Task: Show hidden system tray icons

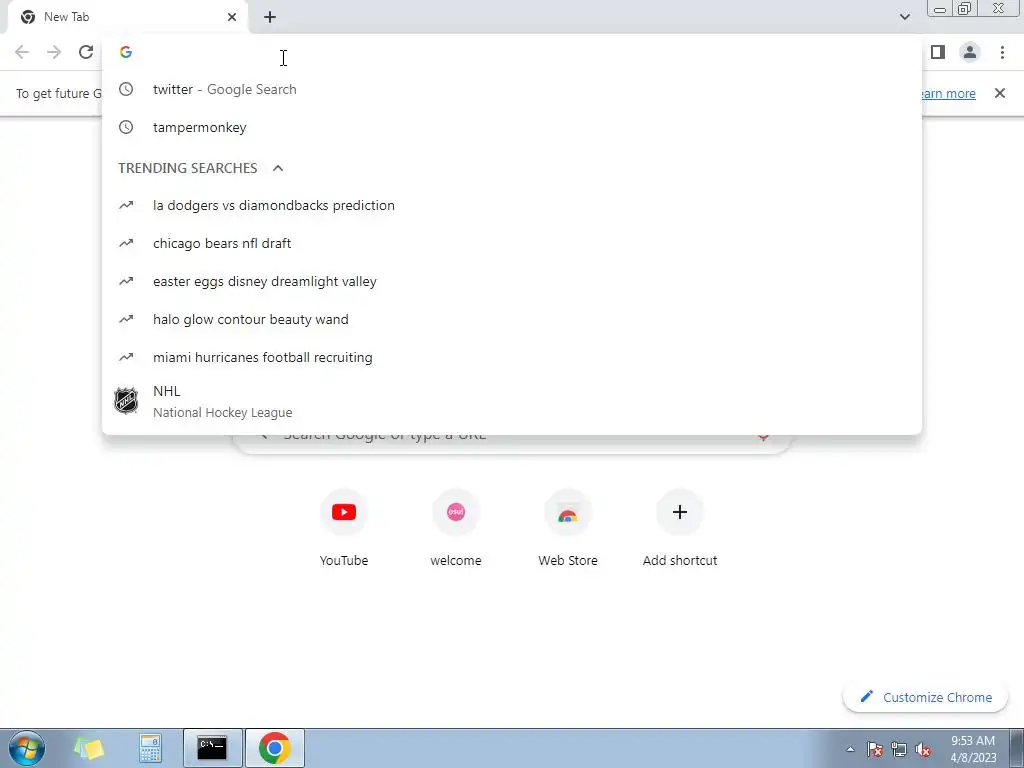Action: (850, 749)
